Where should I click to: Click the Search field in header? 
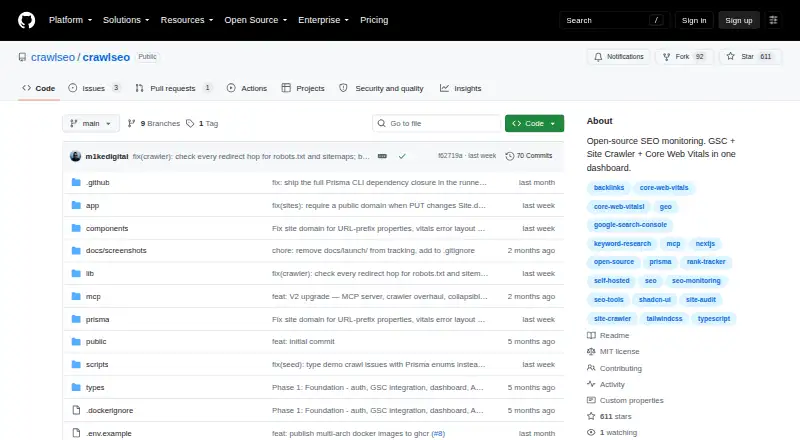point(614,20)
